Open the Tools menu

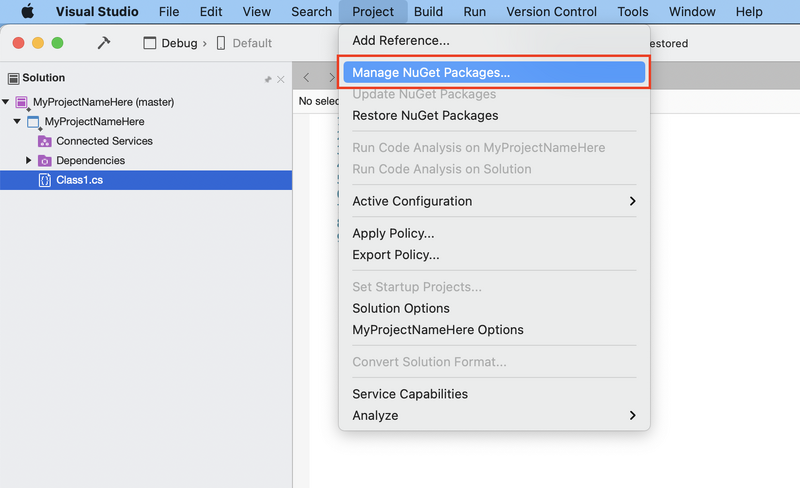click(x=633, y=11)
